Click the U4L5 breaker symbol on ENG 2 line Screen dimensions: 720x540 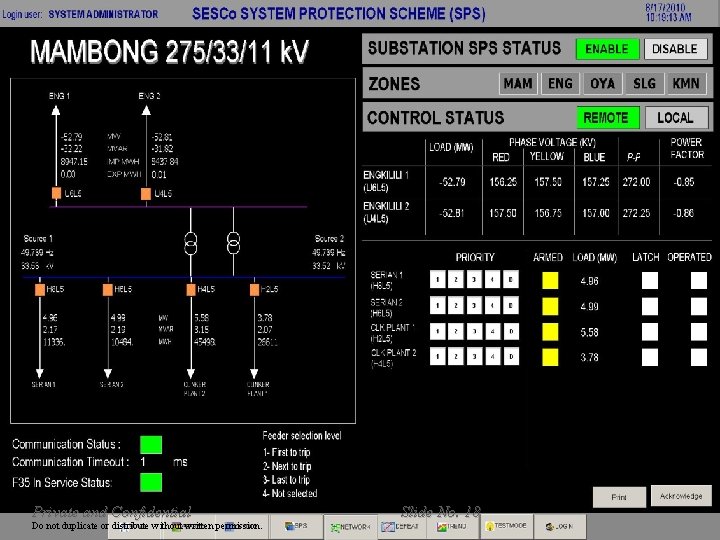(x=146, y=194)
